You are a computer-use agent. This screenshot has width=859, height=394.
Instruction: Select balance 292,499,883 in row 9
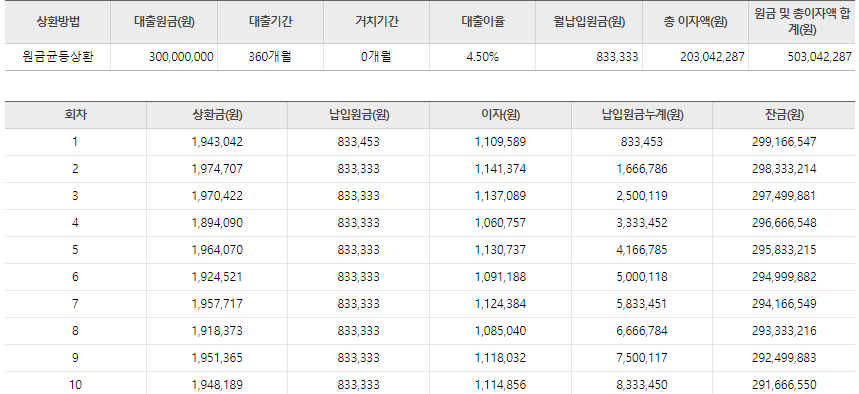pos(784,358)
